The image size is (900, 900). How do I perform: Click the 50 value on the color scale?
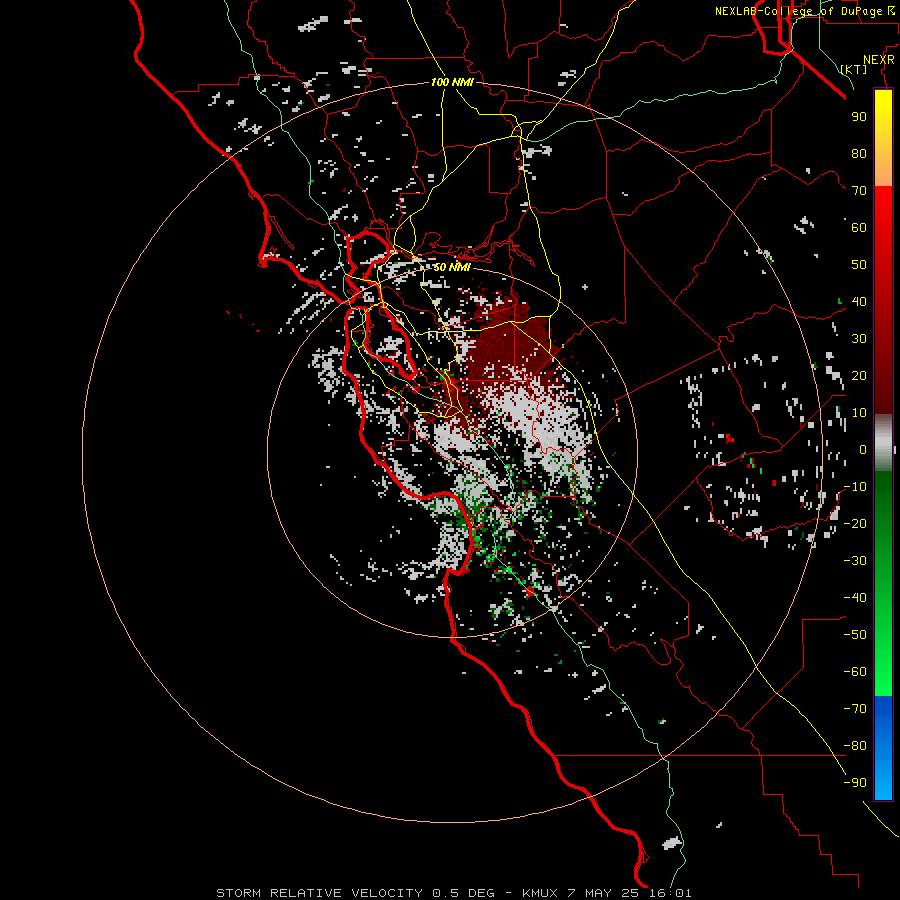pyautogui.click(x=859, y=265)
